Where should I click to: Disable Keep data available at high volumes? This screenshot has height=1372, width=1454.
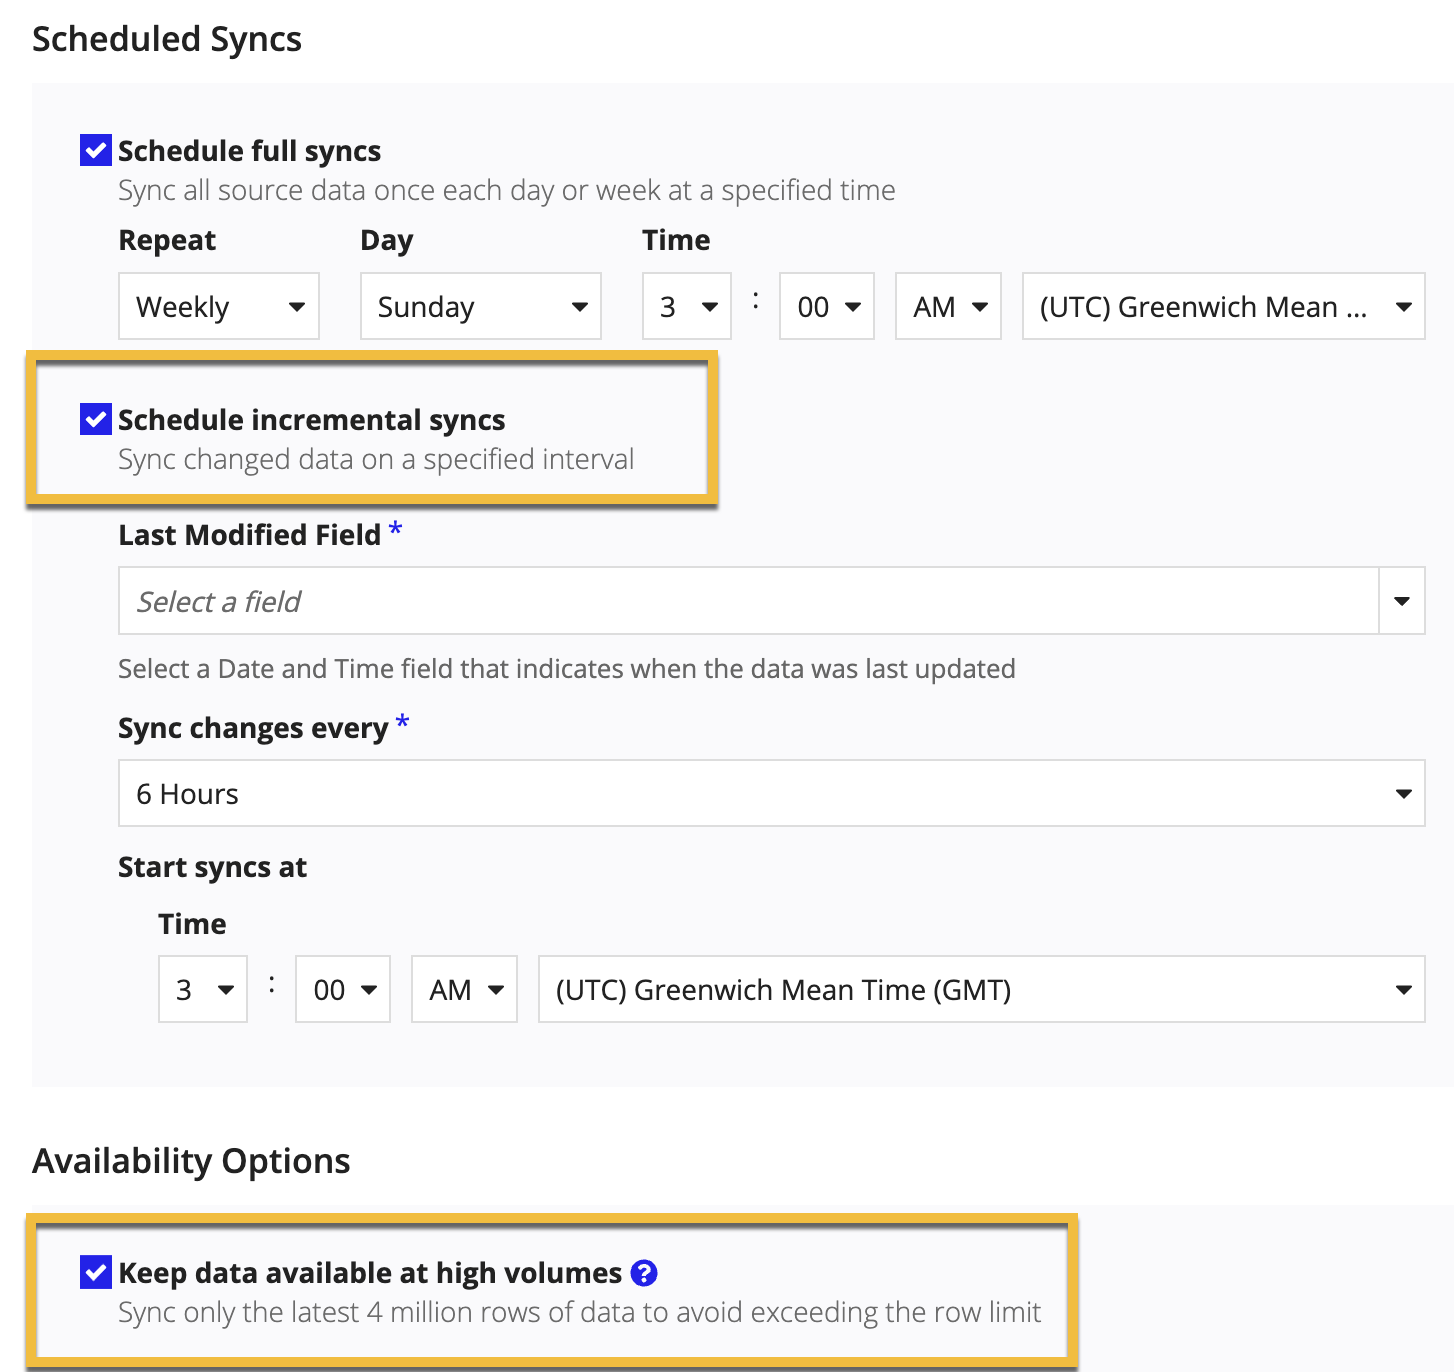tap(96, 1273)
